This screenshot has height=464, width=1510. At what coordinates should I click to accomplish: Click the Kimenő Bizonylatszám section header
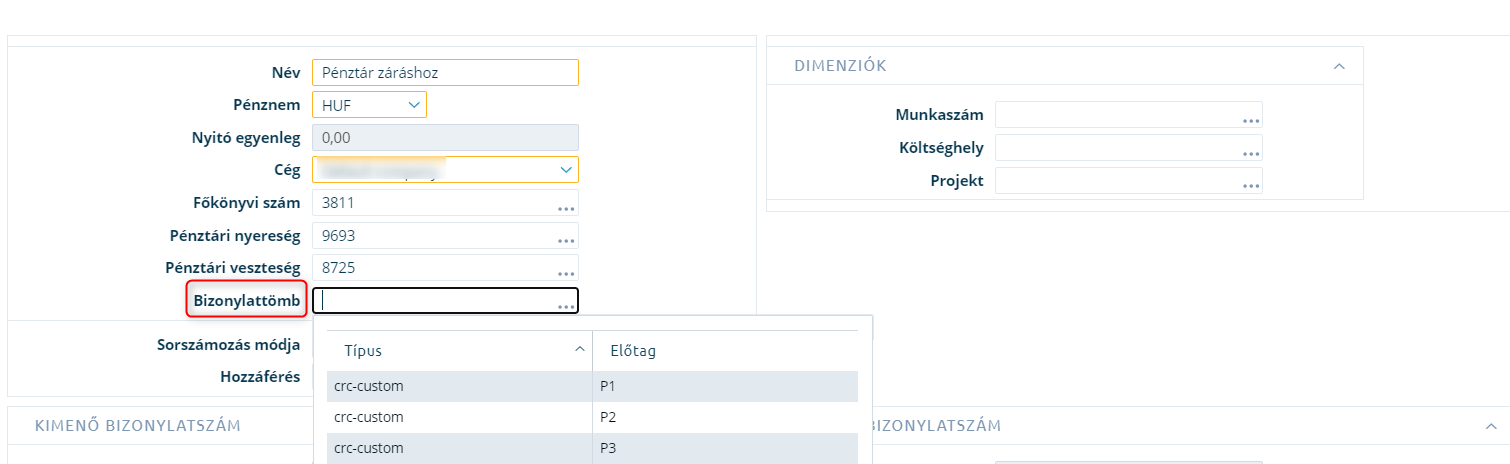138,425
